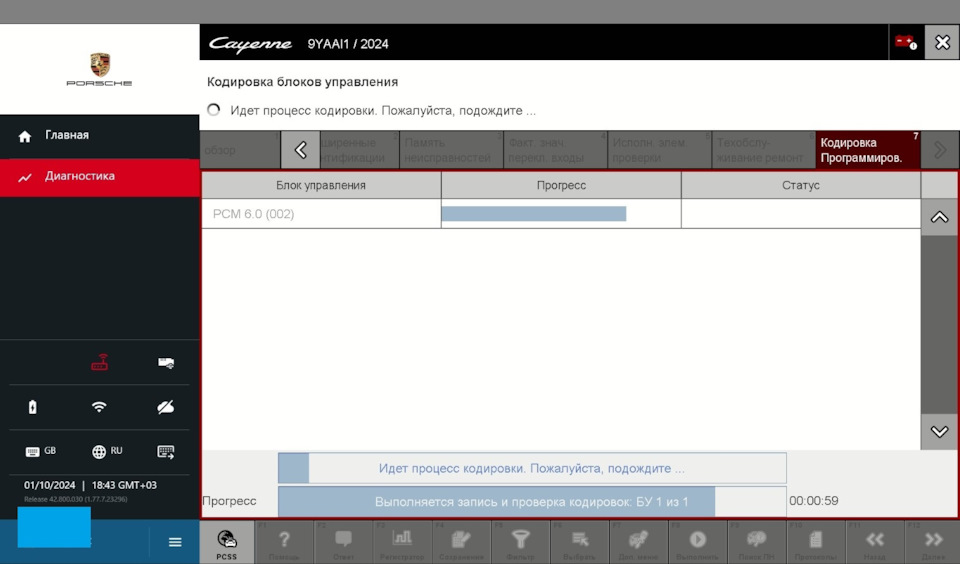Image resolution: width=960 pixels, height=564 pixels.
Task: Click Выбрать (F6) select icon
Action: pyautogui.click(x=579, y=543)
